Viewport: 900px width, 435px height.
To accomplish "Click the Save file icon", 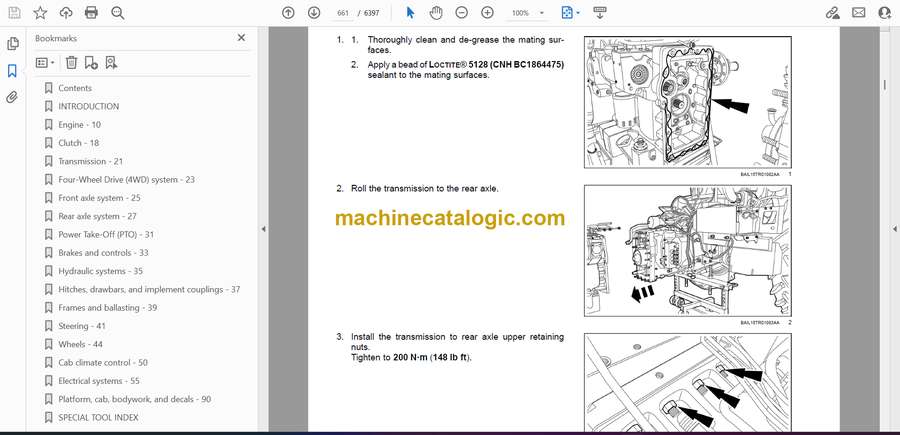I will (x=14, y=13).
